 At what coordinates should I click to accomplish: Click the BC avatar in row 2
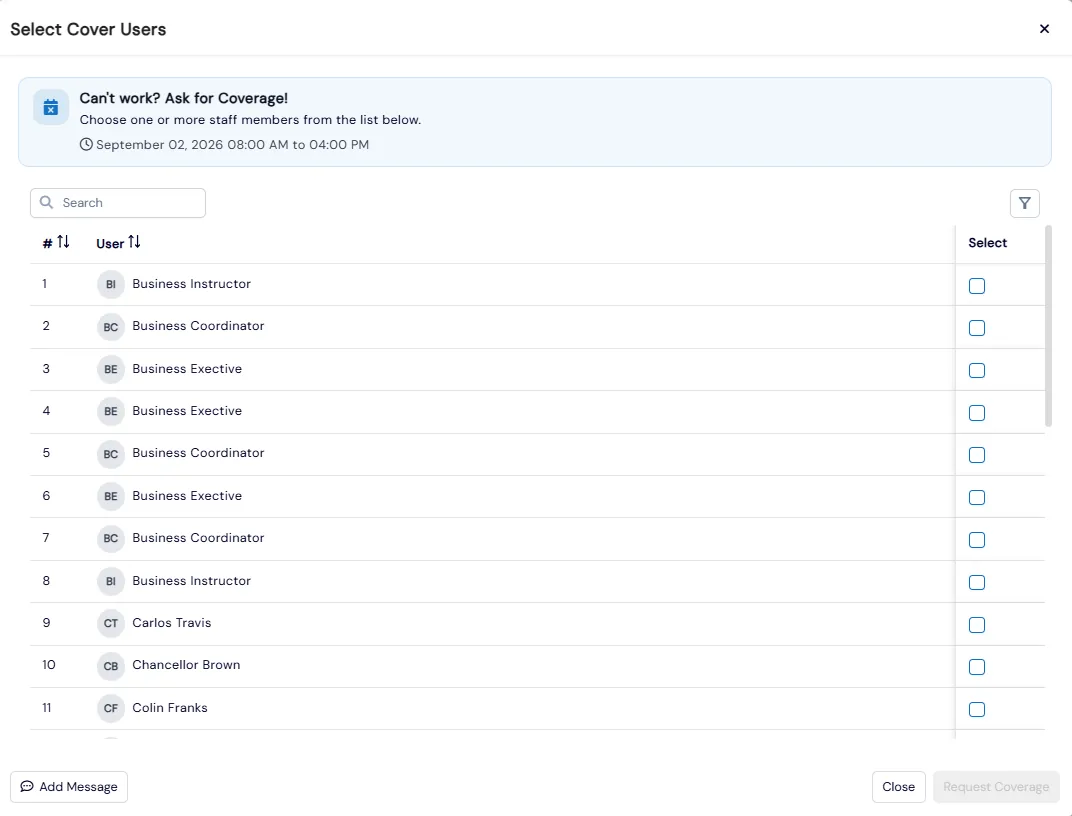(x=111, y=327)
